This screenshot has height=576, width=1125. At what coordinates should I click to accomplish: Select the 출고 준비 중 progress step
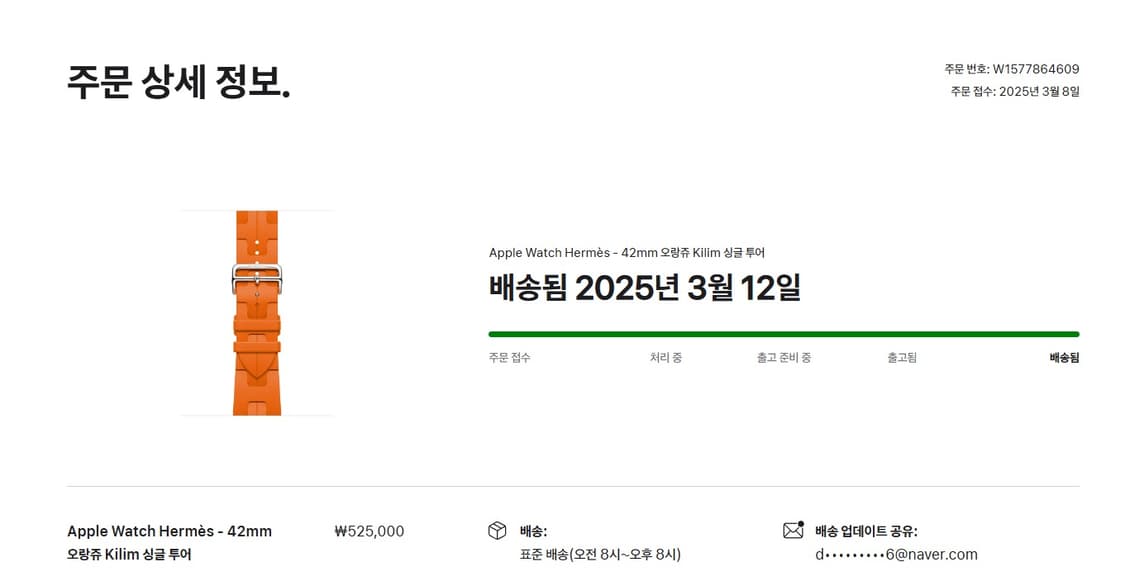coord(783,358)
